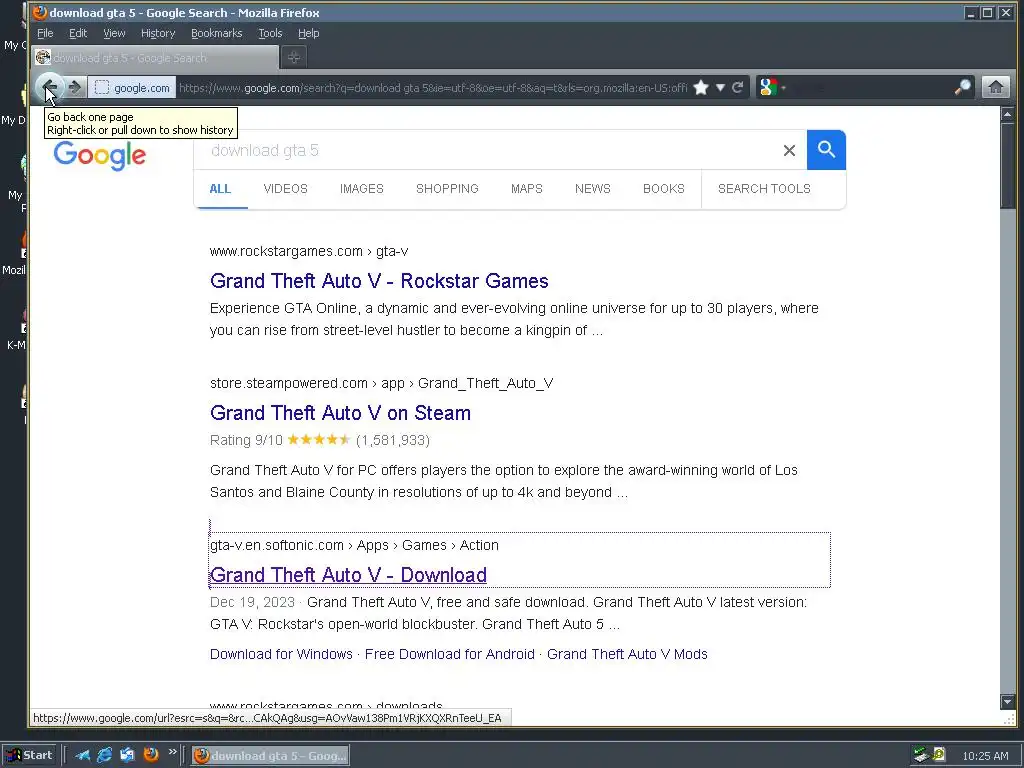Follow the 'Grand Theft Auto V Mods' sublink
This screenshot has width=1024, height=768.
click(x=627, y=654)
